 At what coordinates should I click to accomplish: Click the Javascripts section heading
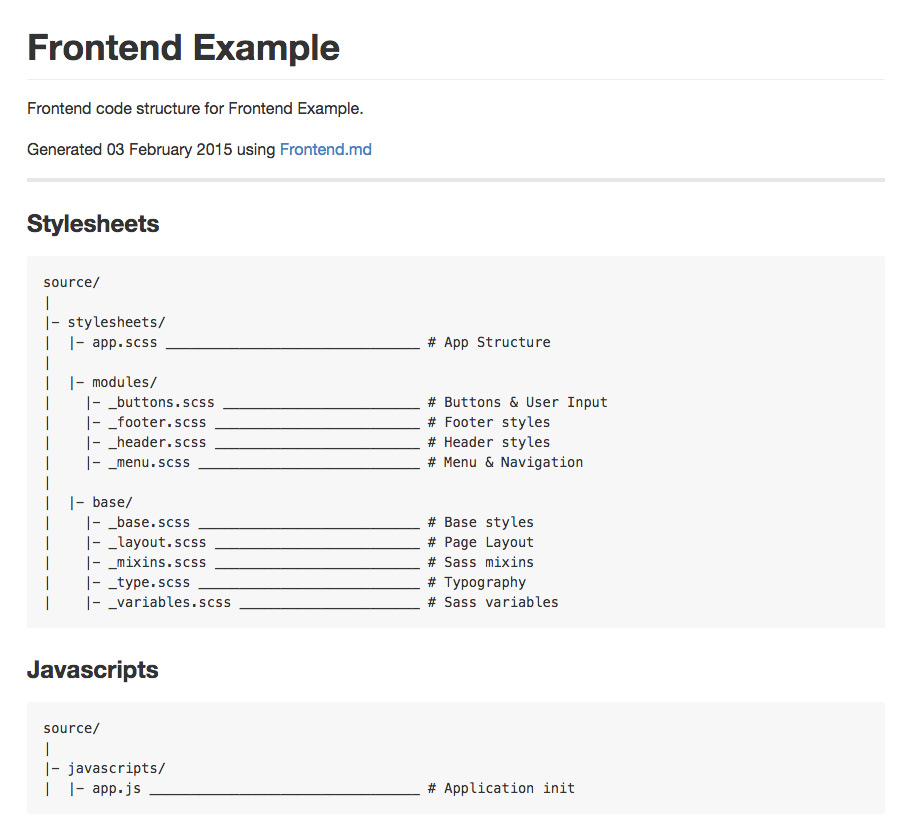pyautogui.click(x=92, y=670)
